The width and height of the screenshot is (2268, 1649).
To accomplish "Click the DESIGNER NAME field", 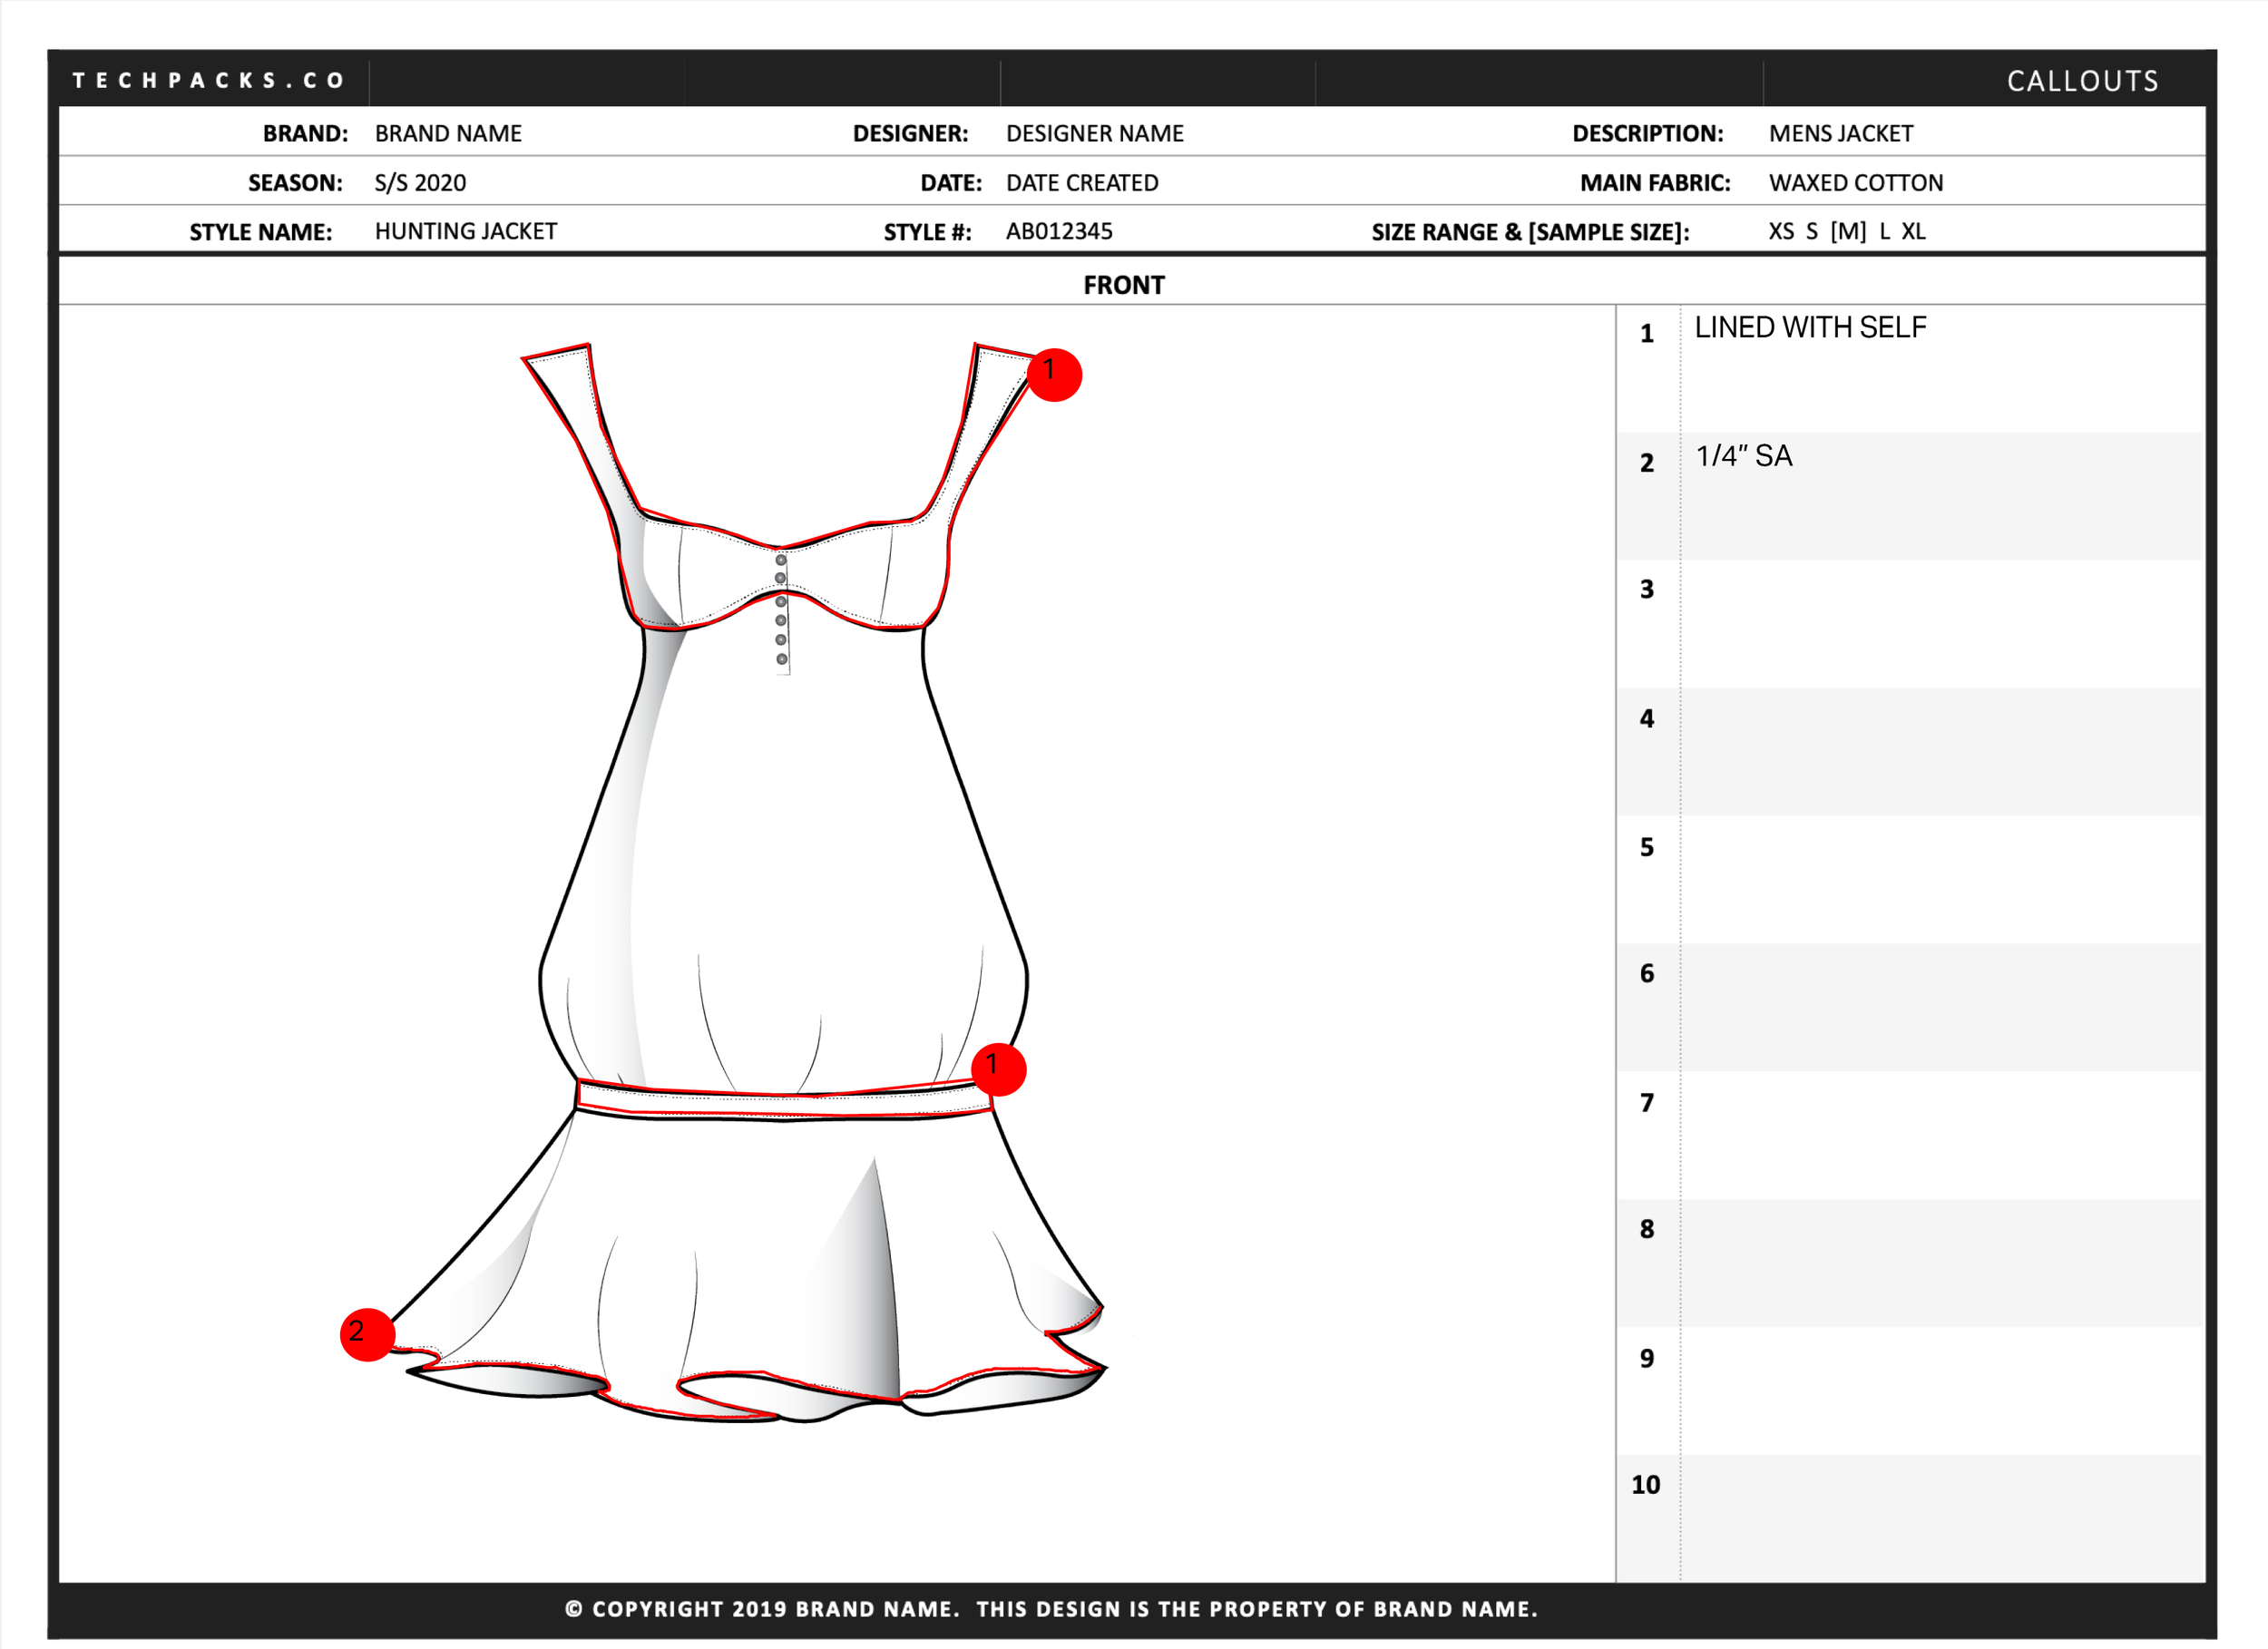I will [x=1094, y=133].
